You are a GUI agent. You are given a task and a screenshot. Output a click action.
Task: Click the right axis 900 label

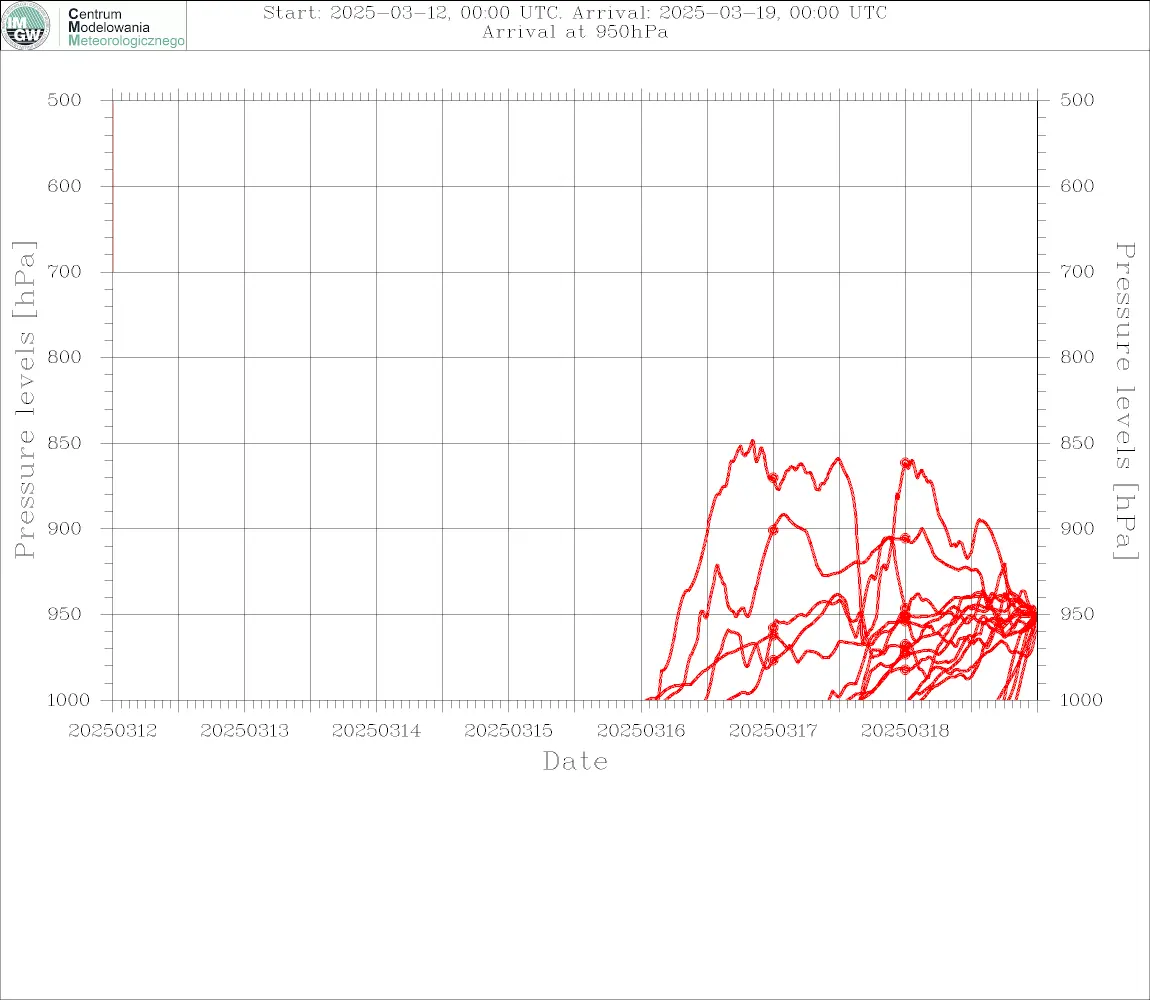click(x=1077, y=528)
